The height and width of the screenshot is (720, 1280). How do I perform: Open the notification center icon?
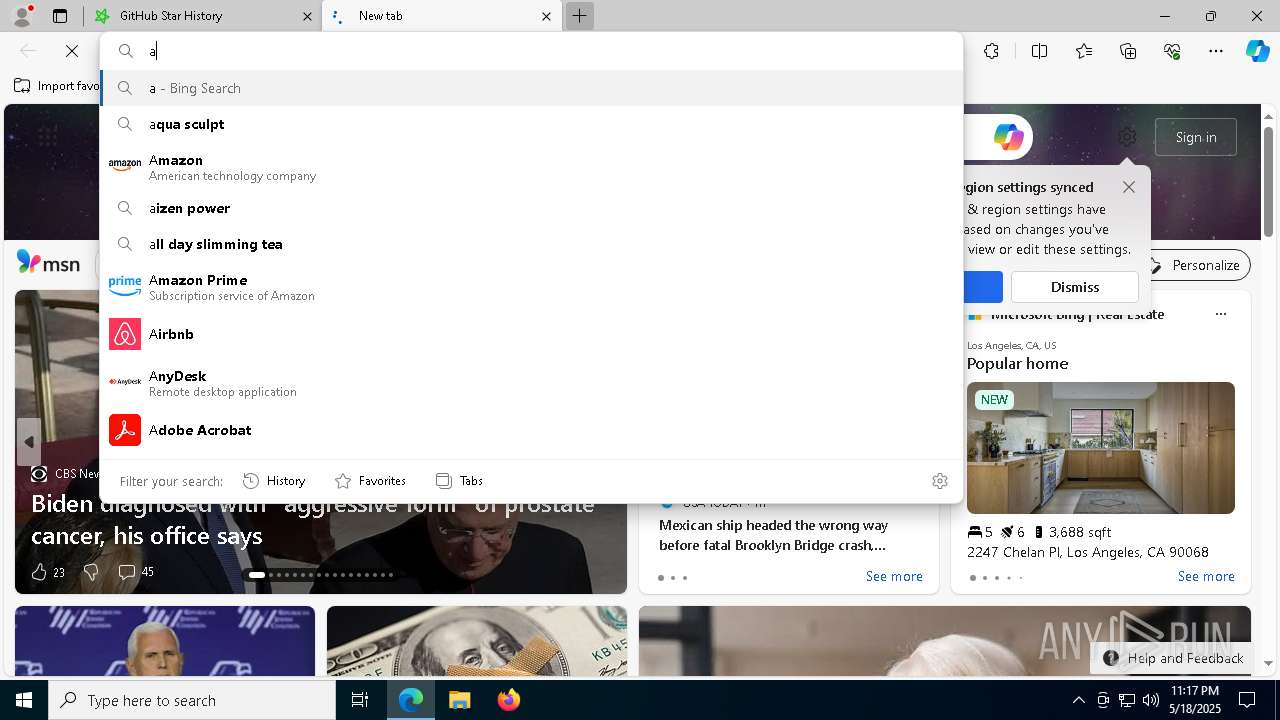coord(1247,700)
